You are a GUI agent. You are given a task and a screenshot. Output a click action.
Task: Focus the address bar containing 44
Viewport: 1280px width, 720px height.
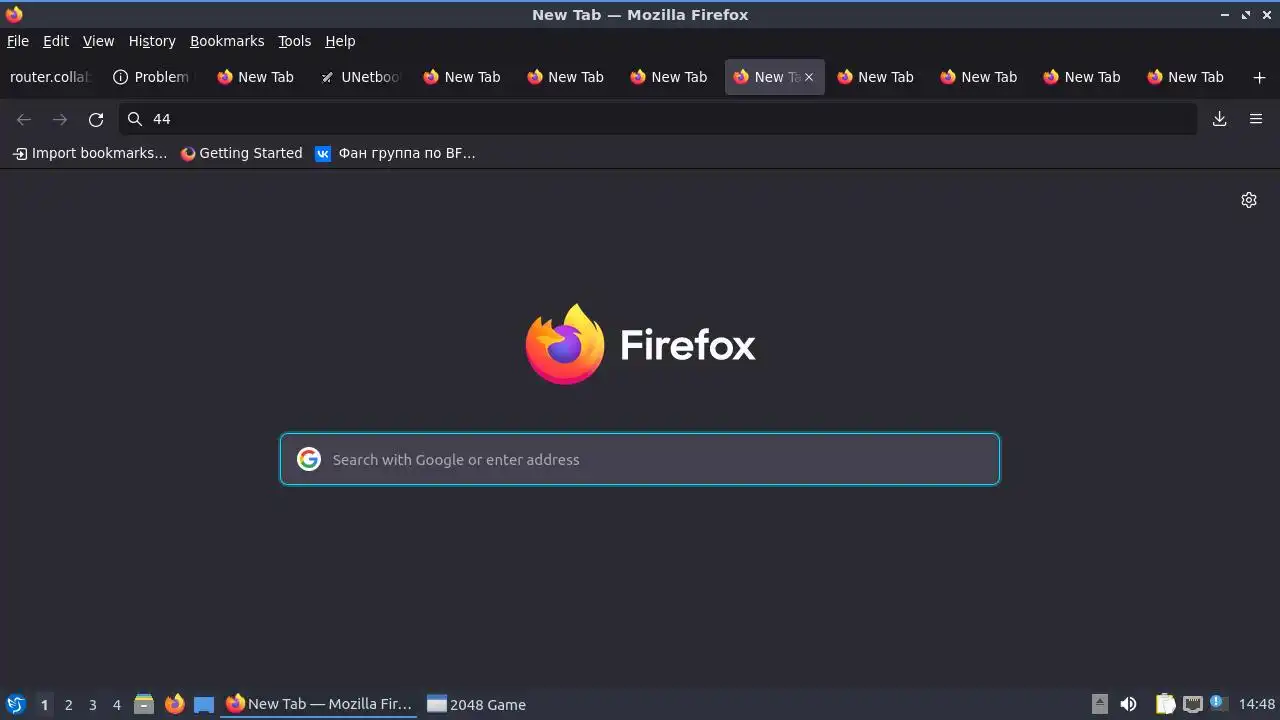tap(658, 119)
